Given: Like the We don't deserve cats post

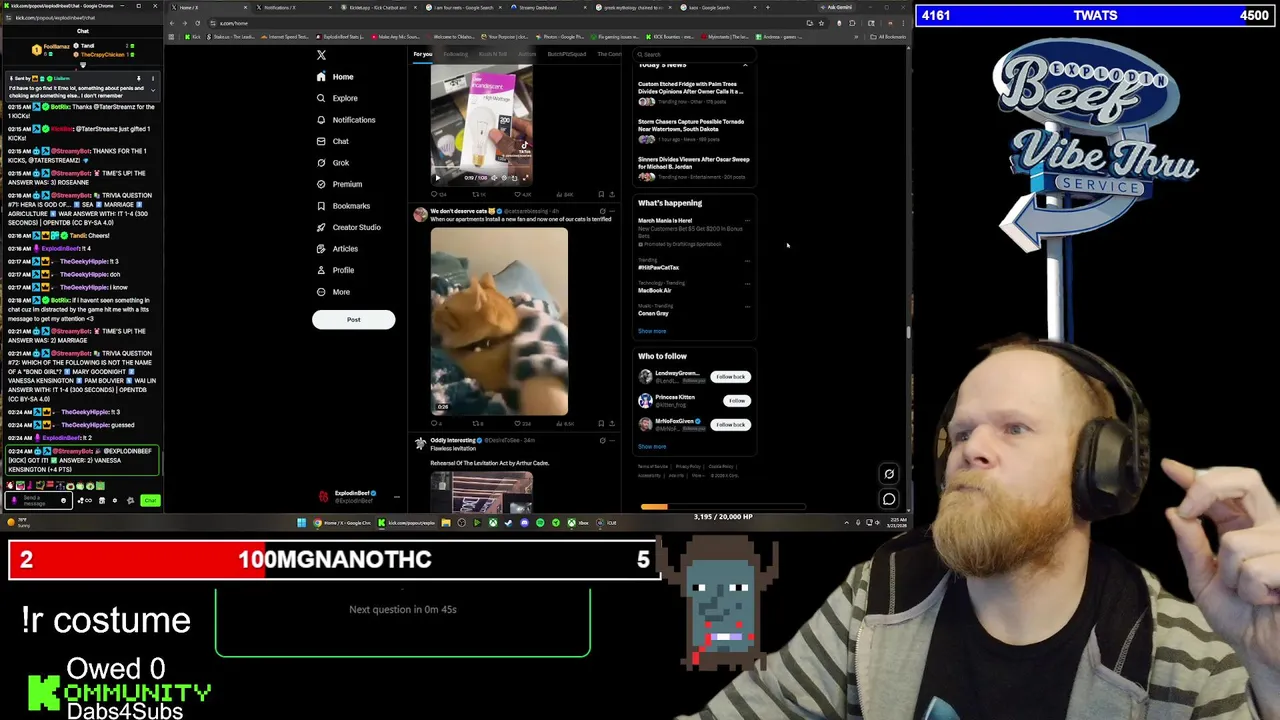Looking at the screenshot, I should click(521, 423).
